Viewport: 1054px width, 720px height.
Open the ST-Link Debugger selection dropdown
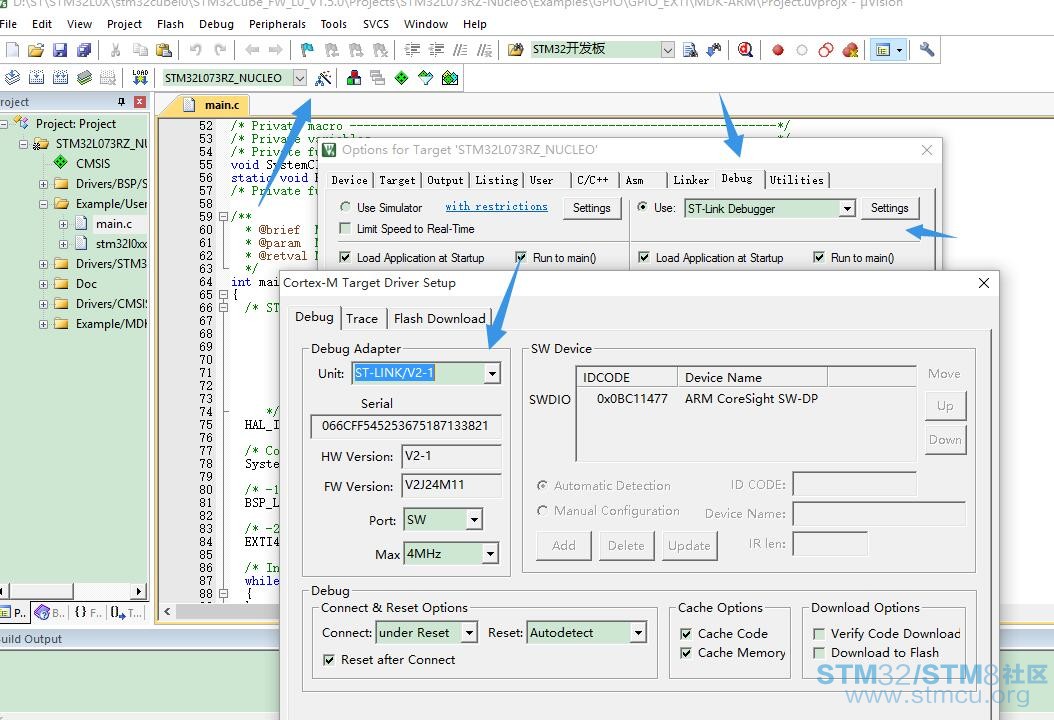[847, 208]
